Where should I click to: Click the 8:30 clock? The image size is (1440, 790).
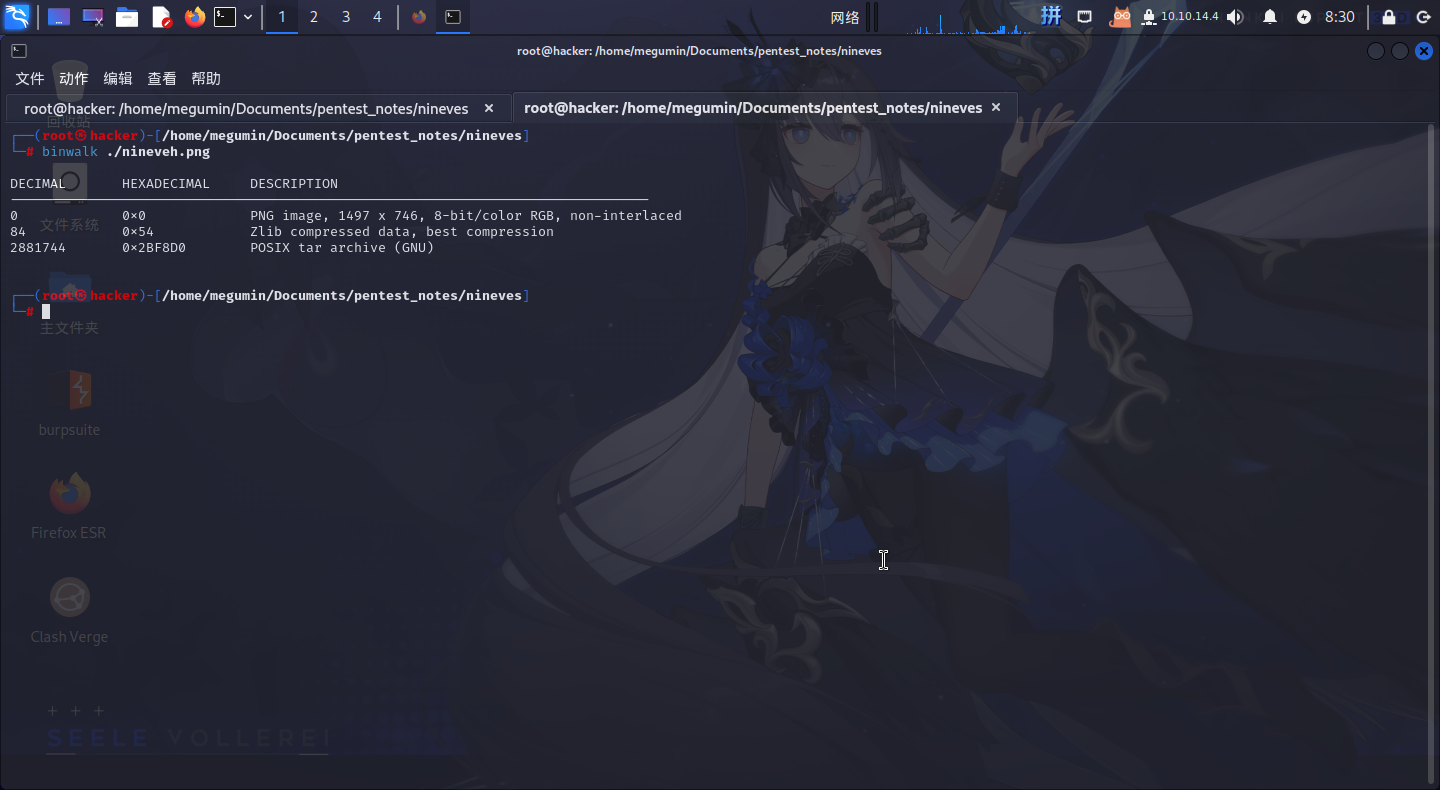[x=1340, y=17]
